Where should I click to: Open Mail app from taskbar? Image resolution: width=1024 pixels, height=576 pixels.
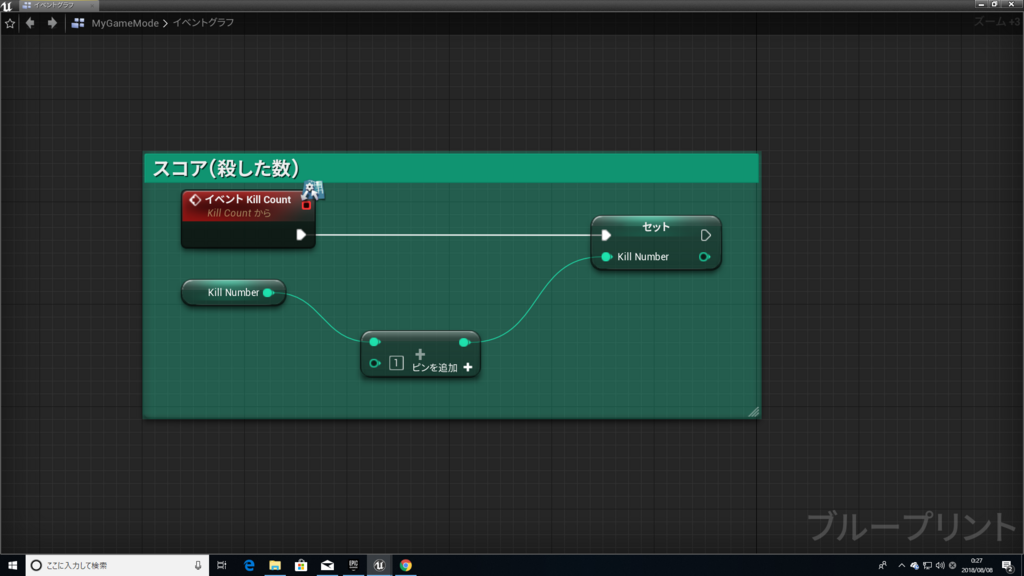(x=327, y=566)
